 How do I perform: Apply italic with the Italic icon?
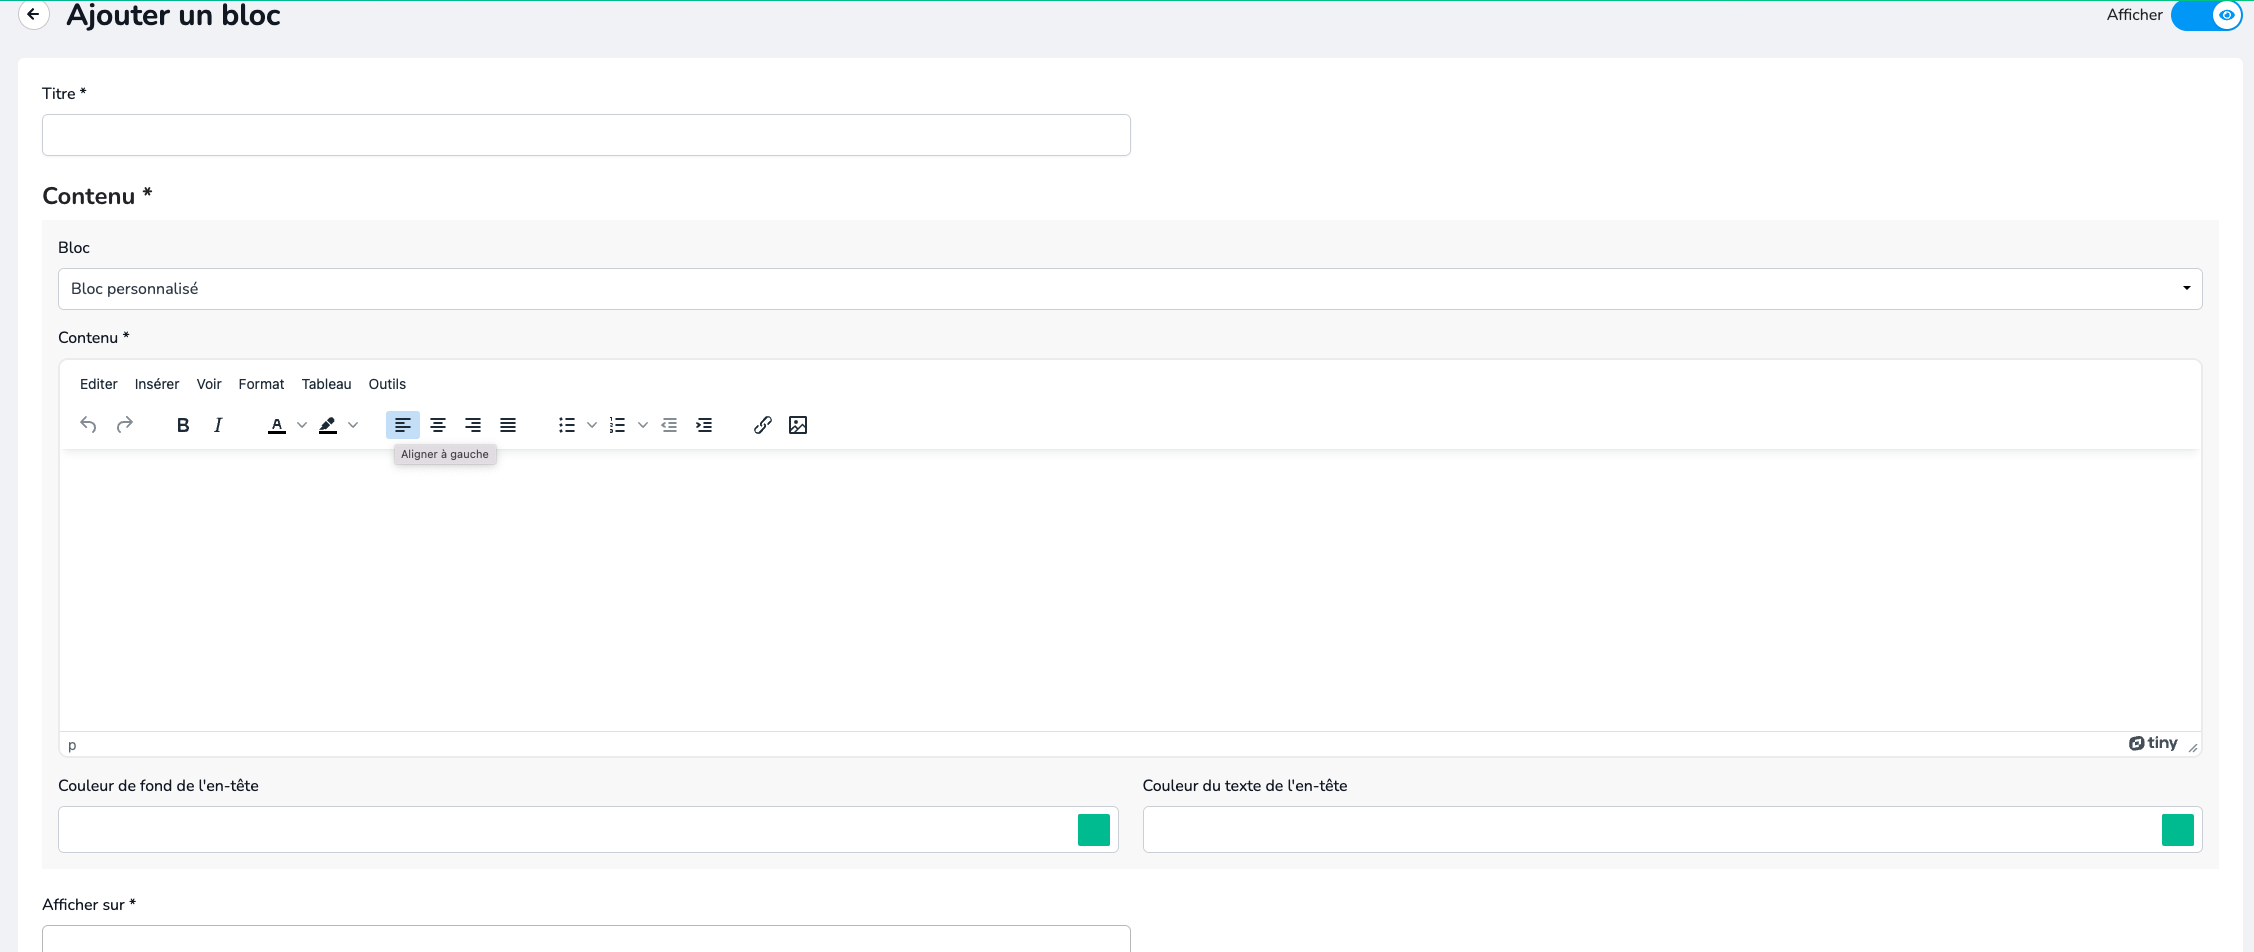coord(218,425)
